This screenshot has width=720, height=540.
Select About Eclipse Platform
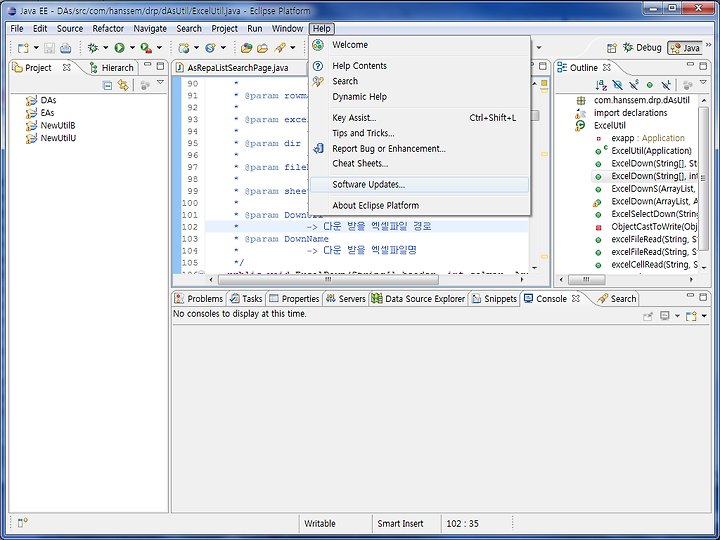pos(419,206)
